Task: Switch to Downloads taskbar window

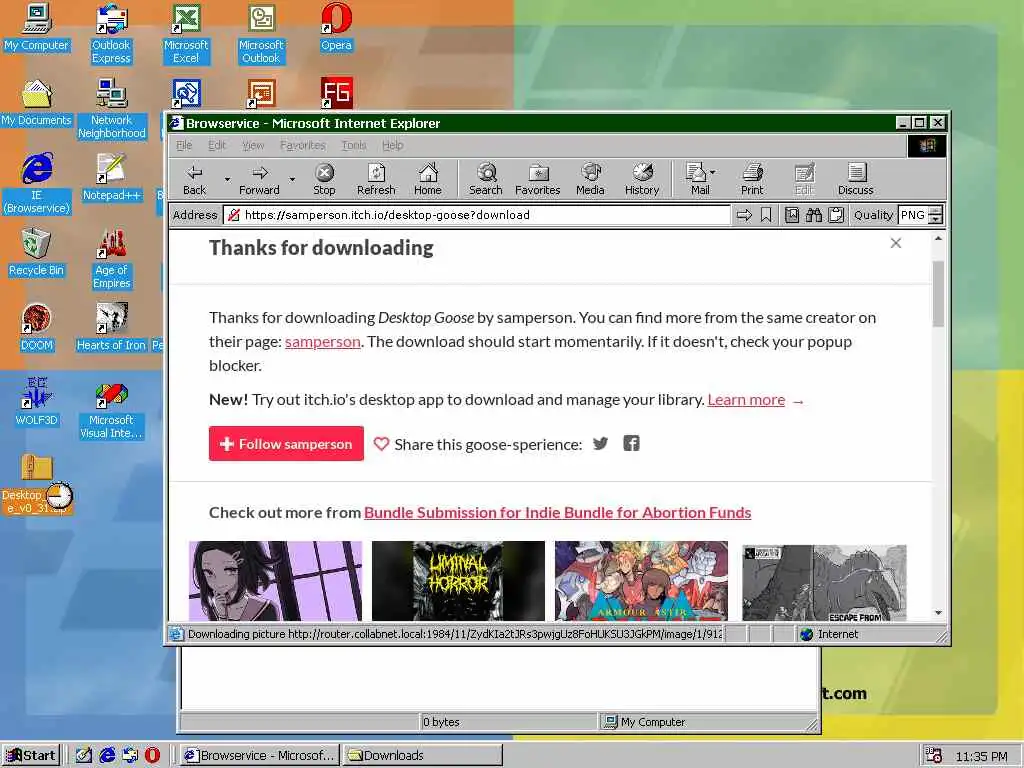Action: (x=423, y=755)
